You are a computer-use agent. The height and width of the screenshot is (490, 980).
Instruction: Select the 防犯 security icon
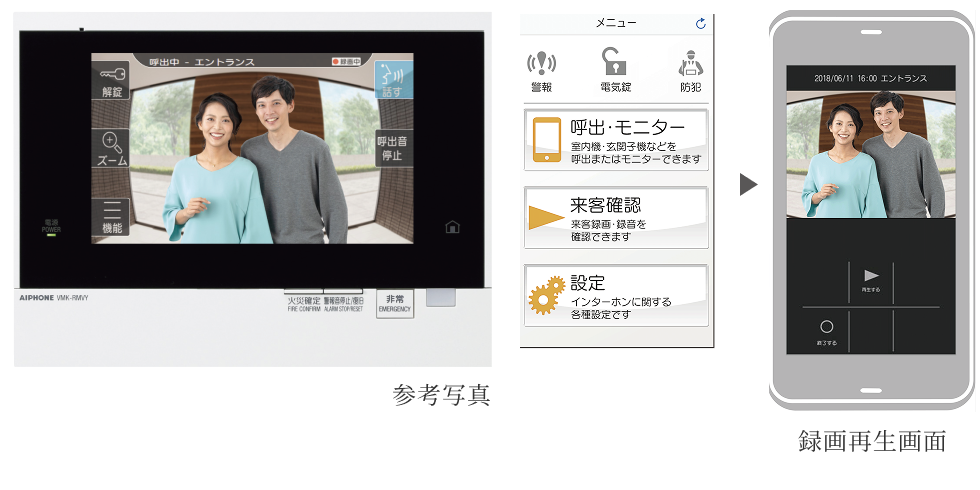(x=690, y=70)
